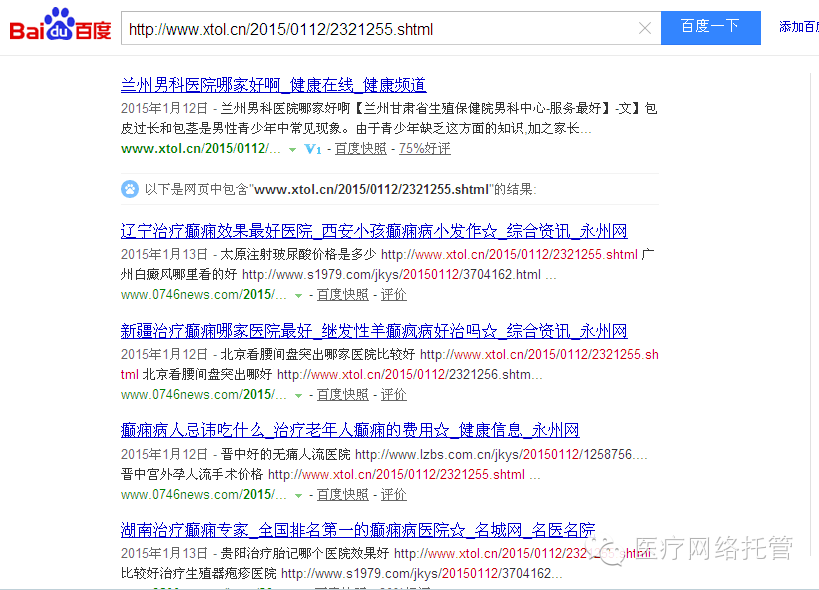Click snippet text 比较好治疗生殖器疱疹医院
The height and width of the screenshot is (590, 819).
point(198,573)
